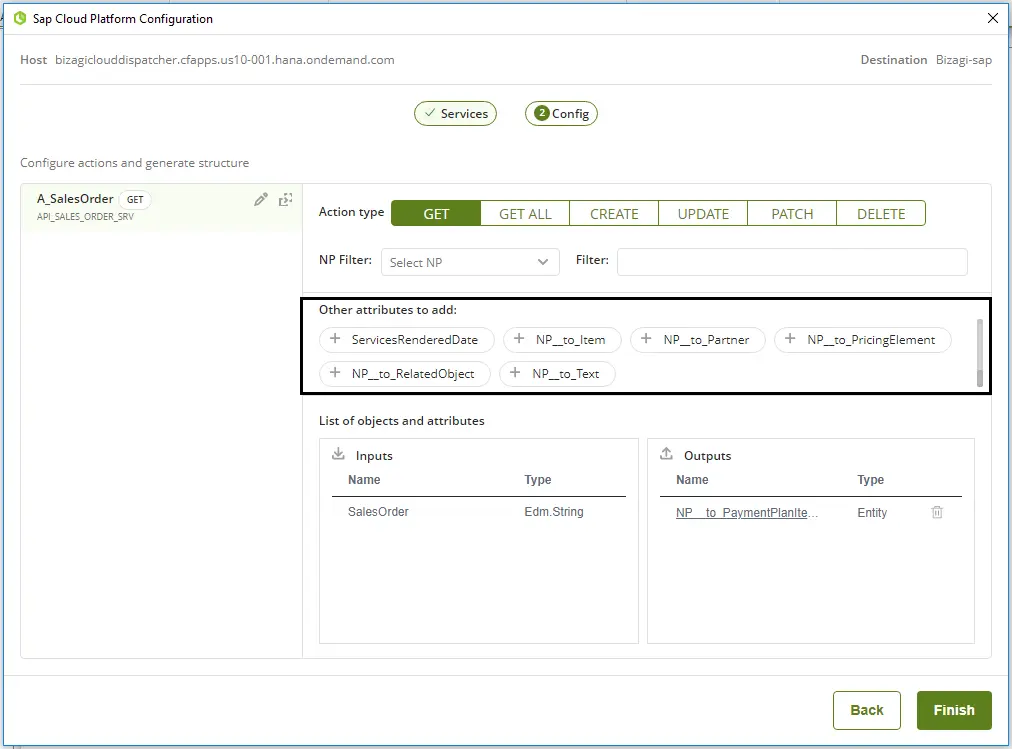The width and height of the screenshot is (1012, 749).
Task: Click the plus icon on ServicesRenderedDate
Action: coord(335,339)
